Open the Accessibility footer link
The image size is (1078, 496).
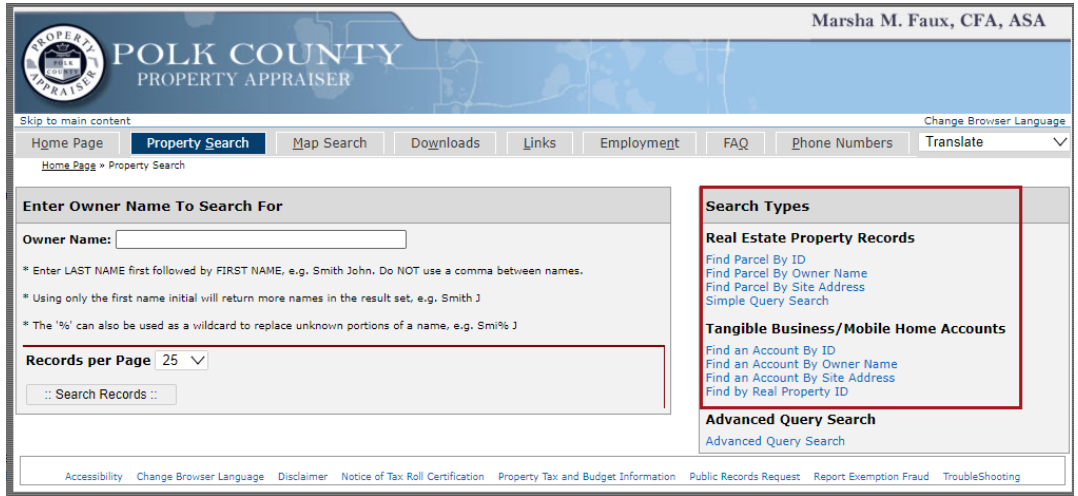[94, 476]
